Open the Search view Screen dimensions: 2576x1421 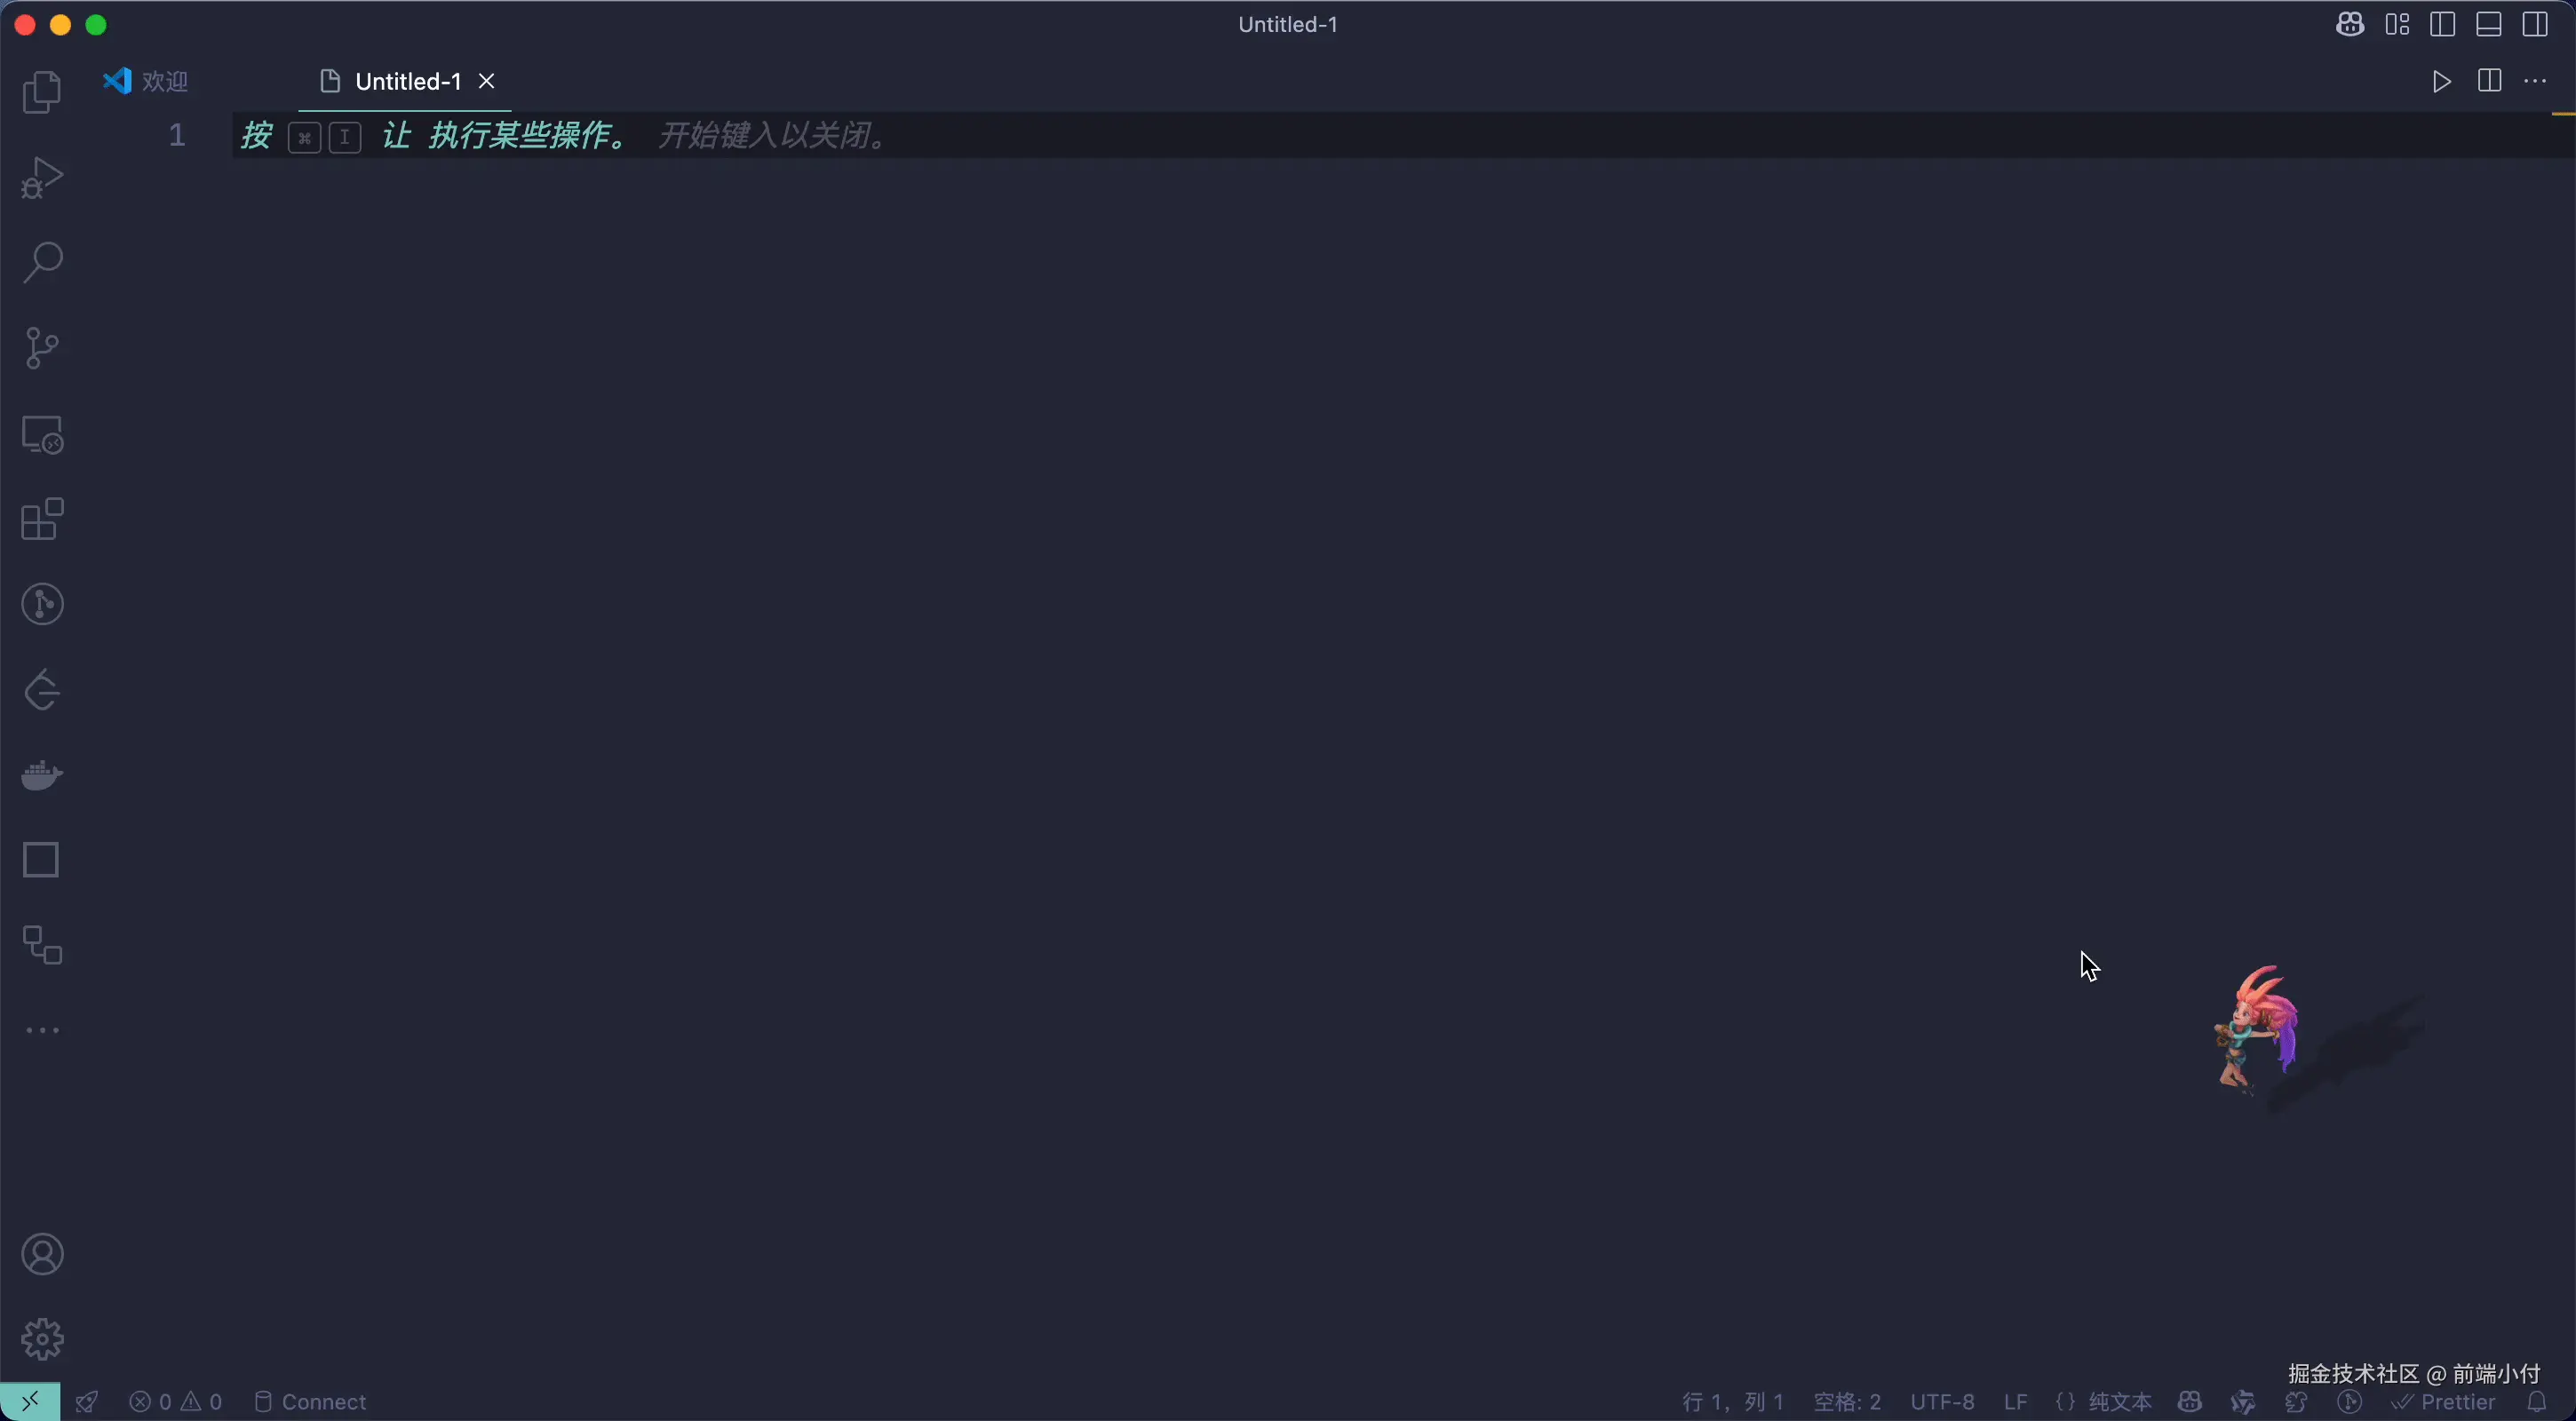pyautogui.click(x=42, y=261)
